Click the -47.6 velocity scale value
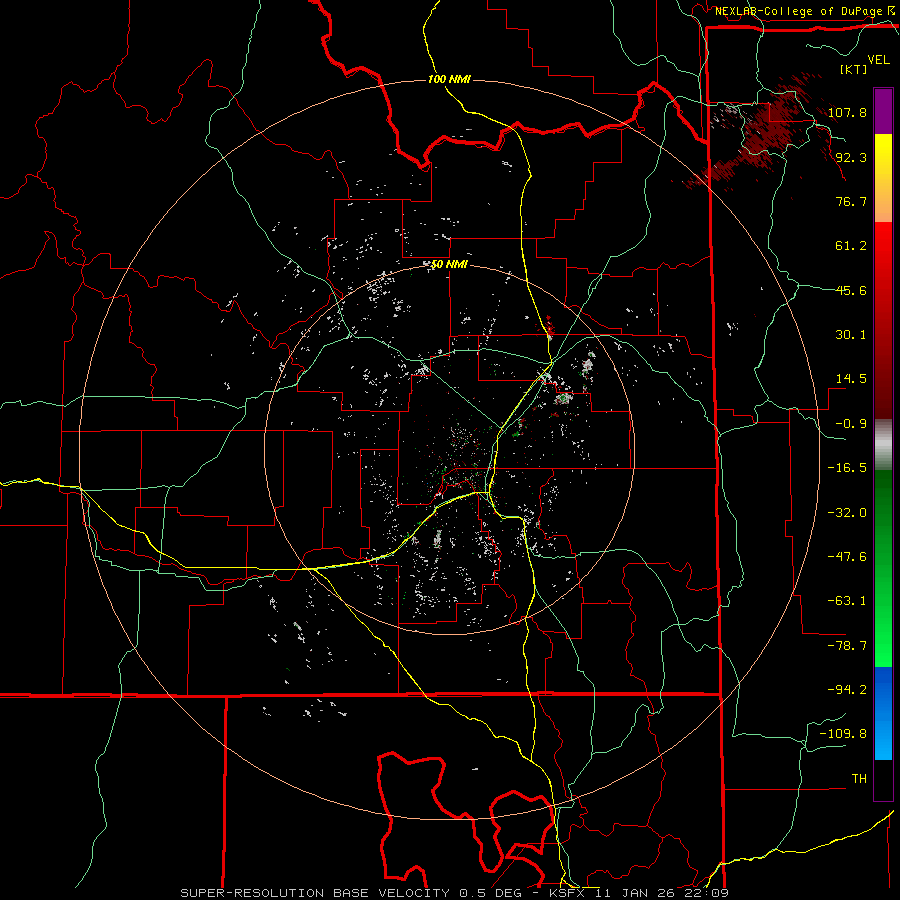Screen dimensions: 900x900 pyautogui.click(x=847, y=557)
